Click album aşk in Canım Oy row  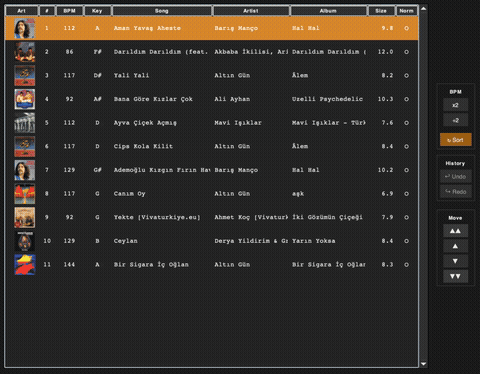coord(298,194)
